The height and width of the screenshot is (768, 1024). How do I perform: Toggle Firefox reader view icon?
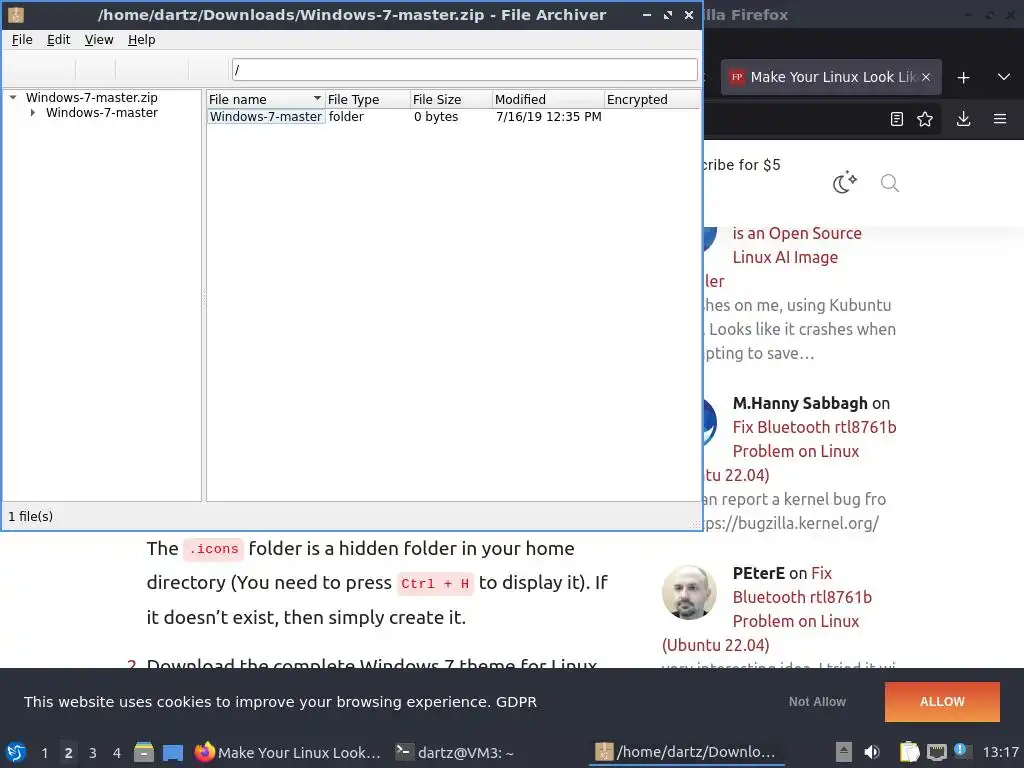(897, 119)
